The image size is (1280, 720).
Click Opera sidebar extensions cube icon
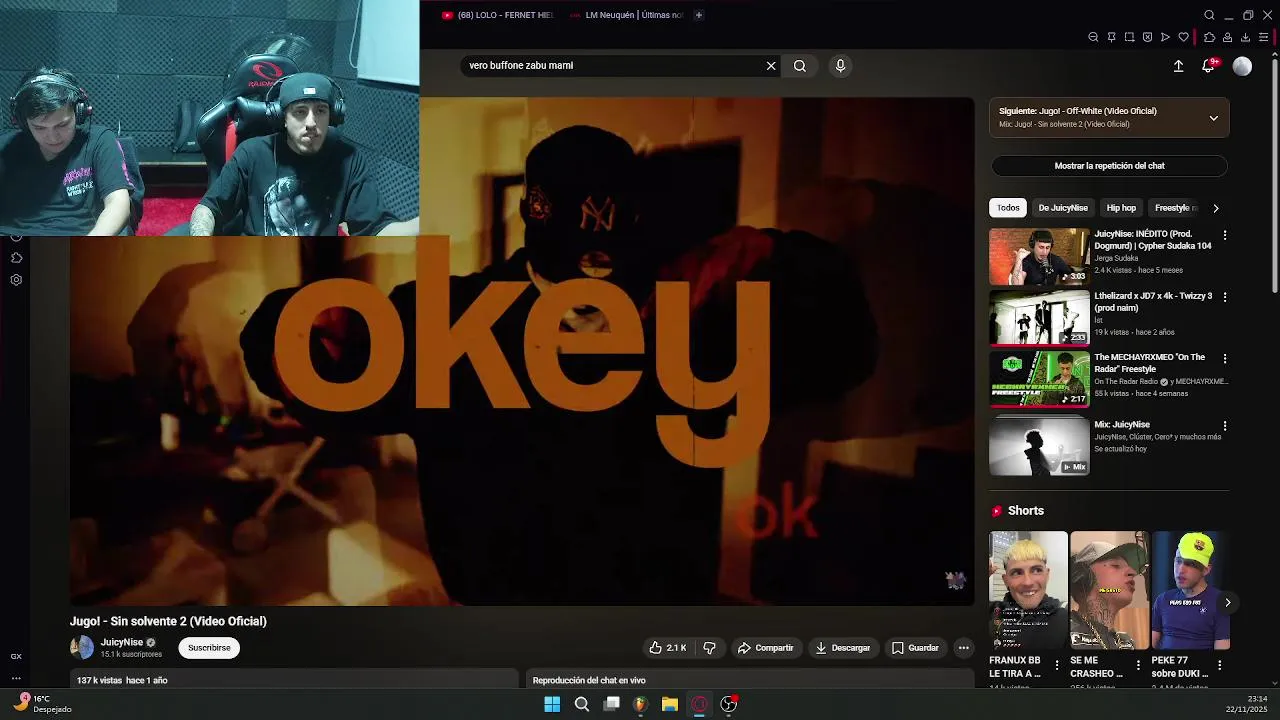point(16,258)
